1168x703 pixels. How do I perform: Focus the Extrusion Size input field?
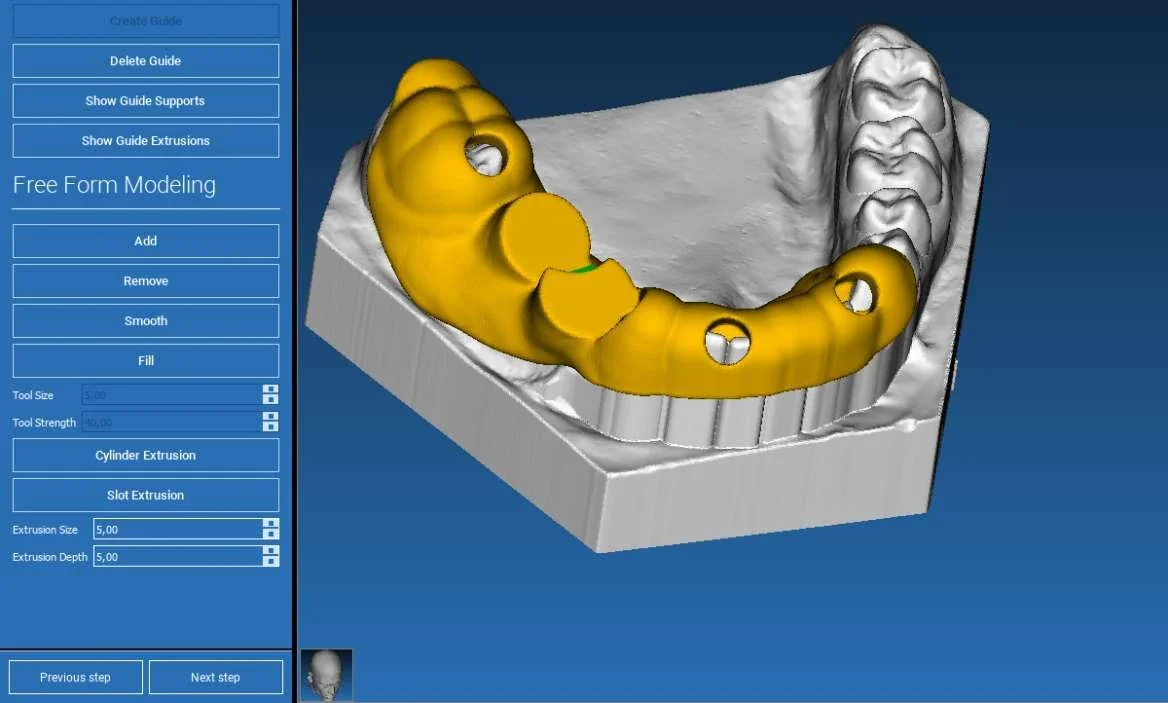pyautogui.click(x=178, y=529)
